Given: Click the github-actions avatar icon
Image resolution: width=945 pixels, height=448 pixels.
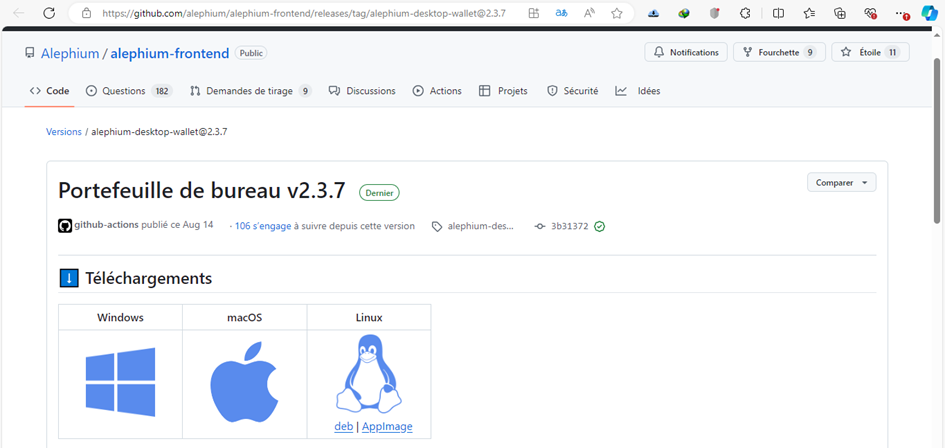Looking at the screenshot, I should [64, 226].
